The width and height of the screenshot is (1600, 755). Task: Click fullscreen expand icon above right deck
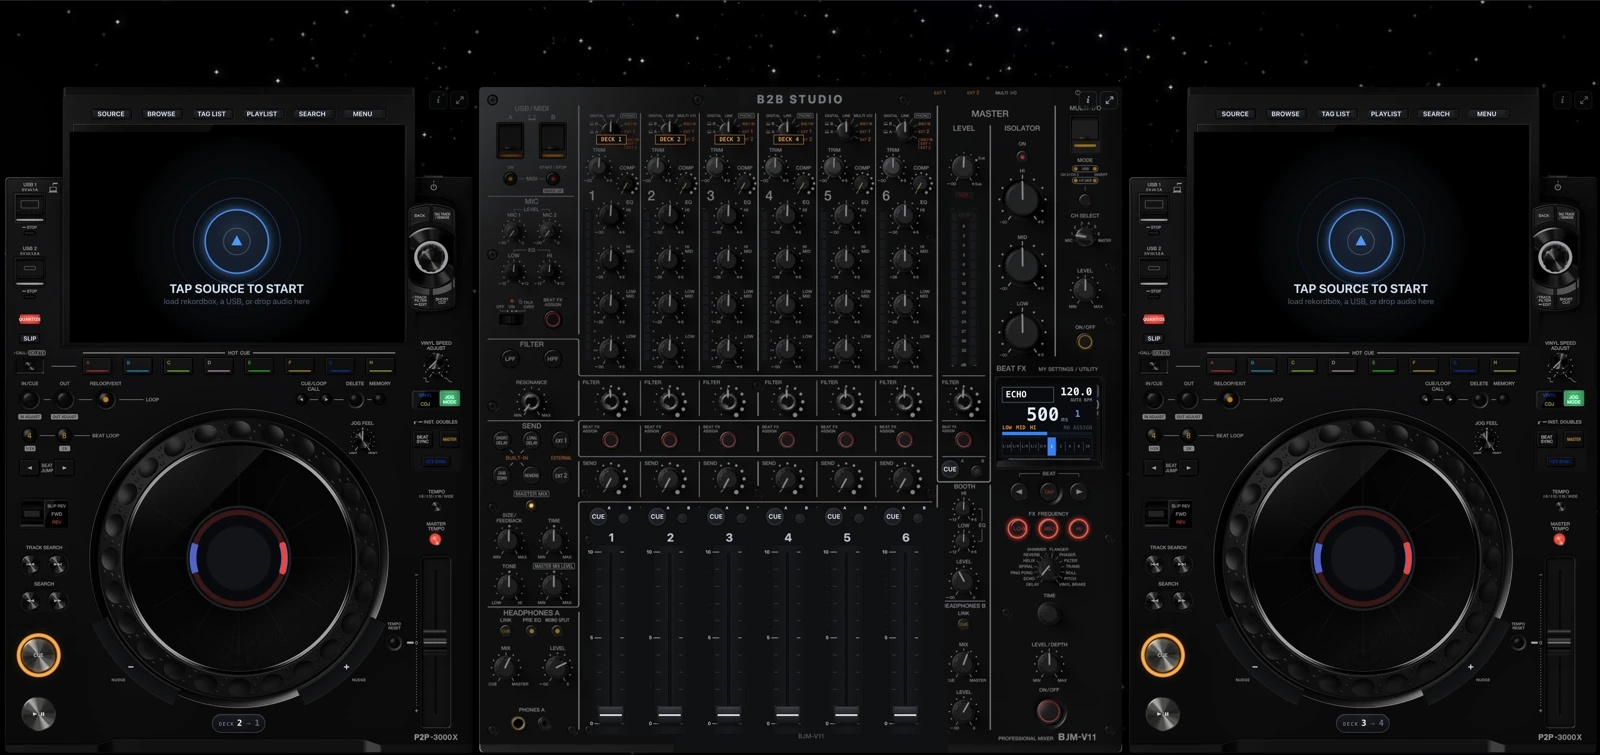(x=1584, y=100)
